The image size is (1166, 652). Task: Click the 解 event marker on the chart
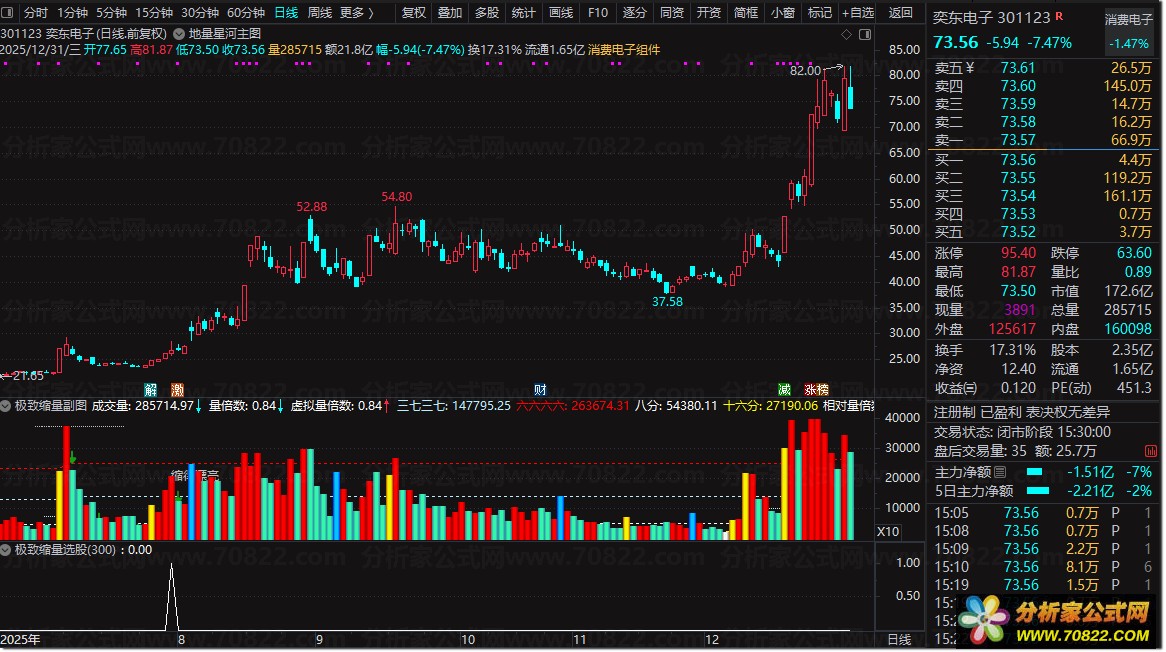coord(151,390)
